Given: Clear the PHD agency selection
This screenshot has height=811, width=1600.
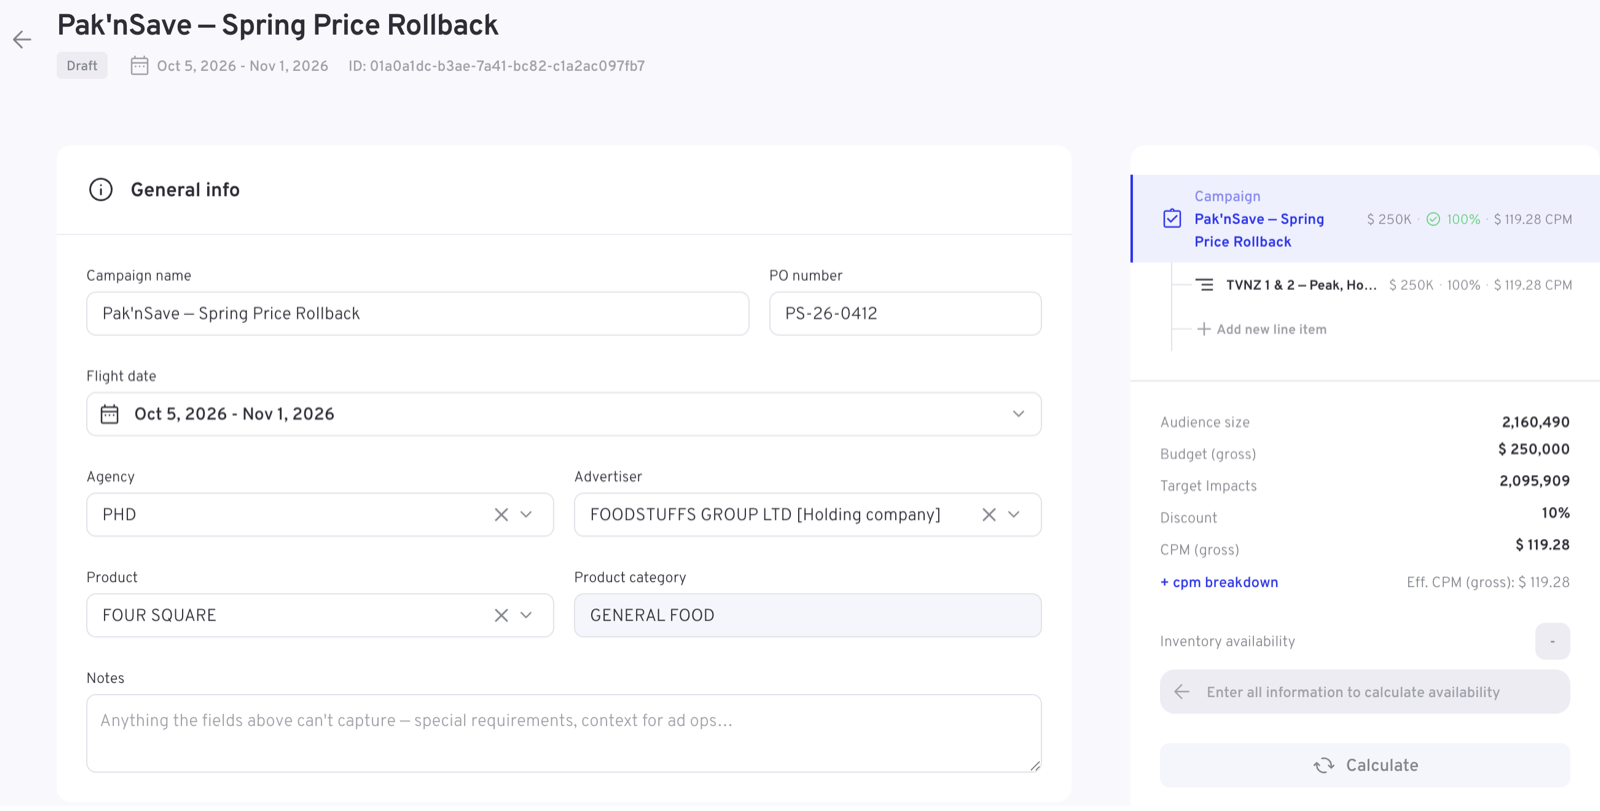Looking at the screenshot, I should click(x=501, y=515).
